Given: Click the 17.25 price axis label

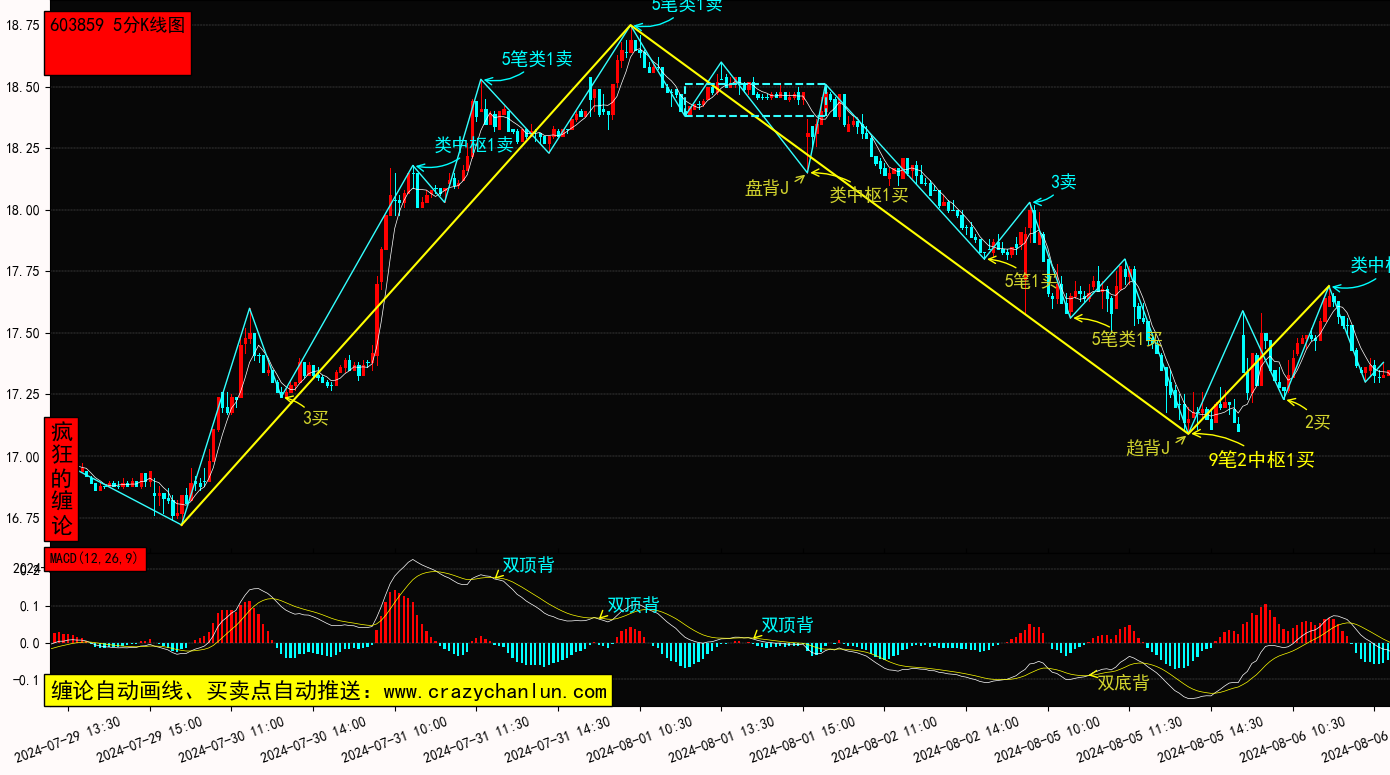Looking at the screenshot, I should point(23,395).
